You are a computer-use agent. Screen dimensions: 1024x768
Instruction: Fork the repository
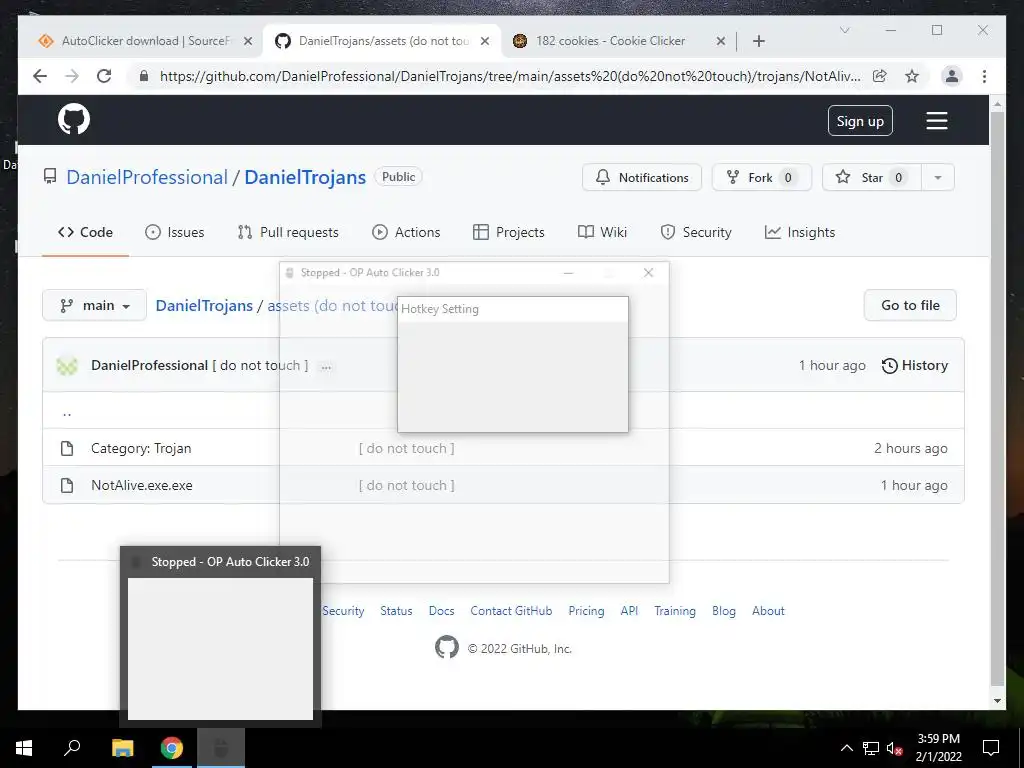[x=761, y=177]
